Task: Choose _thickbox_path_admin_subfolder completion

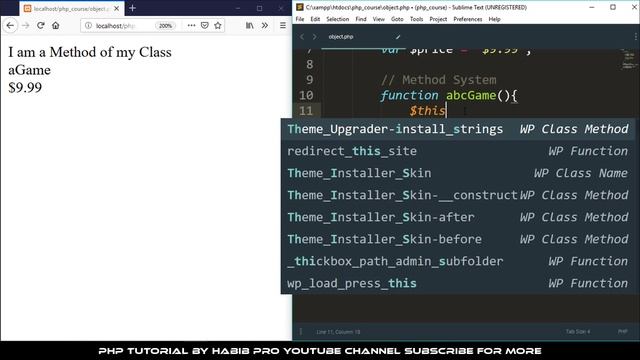Action: 458,262
